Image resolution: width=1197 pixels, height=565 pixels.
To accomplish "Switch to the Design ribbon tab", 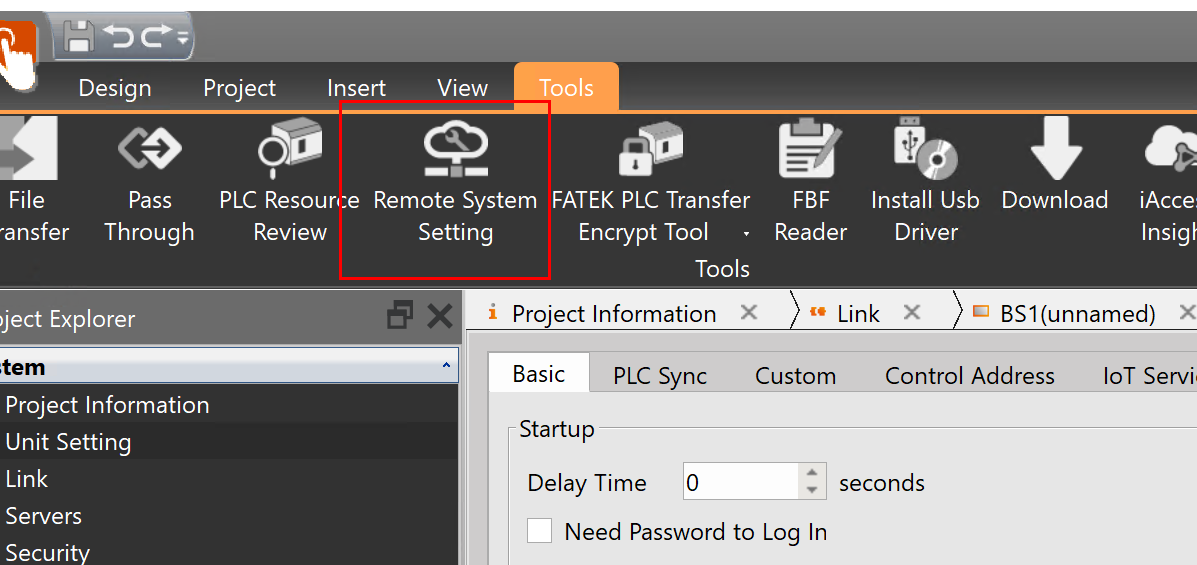I will [115, 88].
